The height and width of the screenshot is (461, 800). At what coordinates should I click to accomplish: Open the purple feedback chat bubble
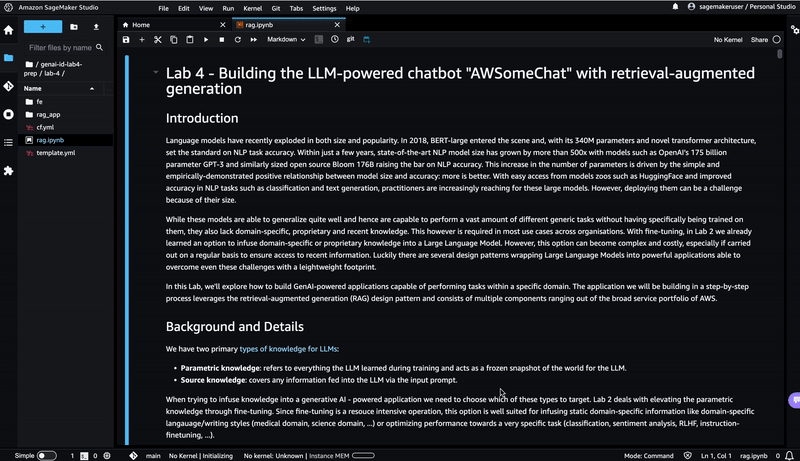point(795,400)
